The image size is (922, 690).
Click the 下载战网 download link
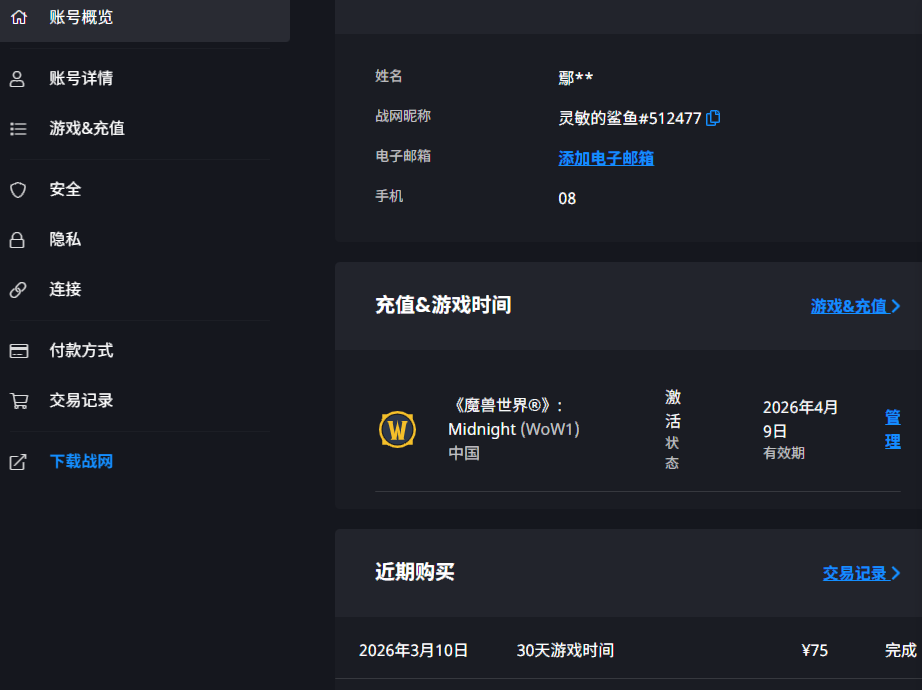80,461
